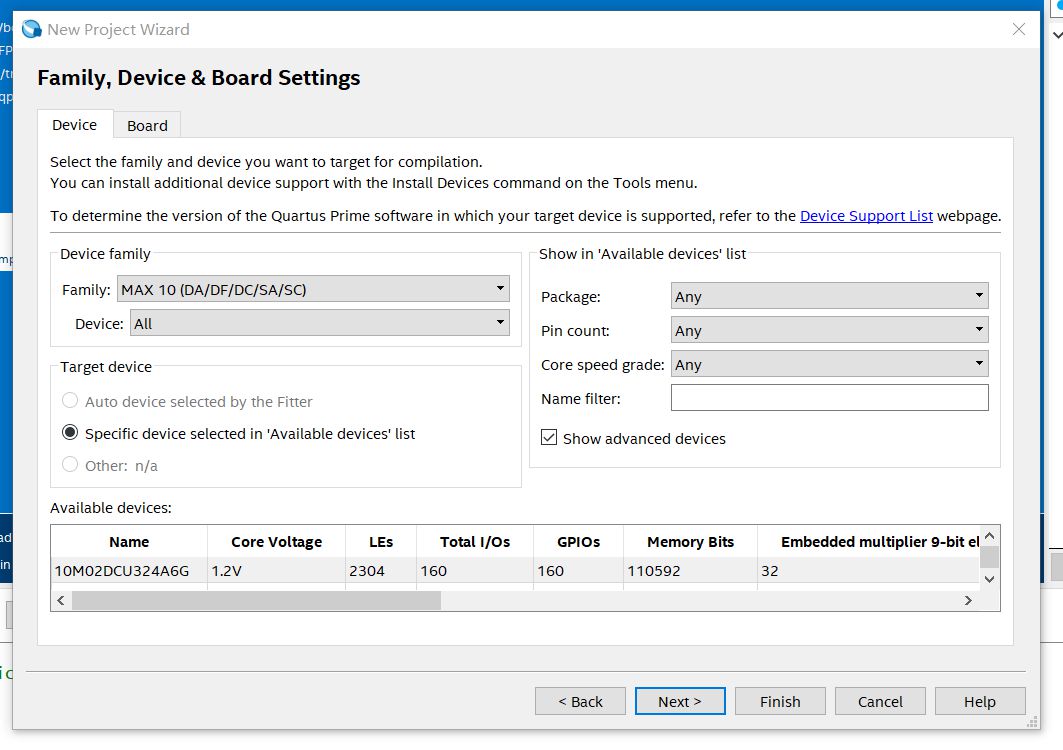The image size is (1063, 750).
Task: Expand the Package dropdown
Action: (830, 296)
